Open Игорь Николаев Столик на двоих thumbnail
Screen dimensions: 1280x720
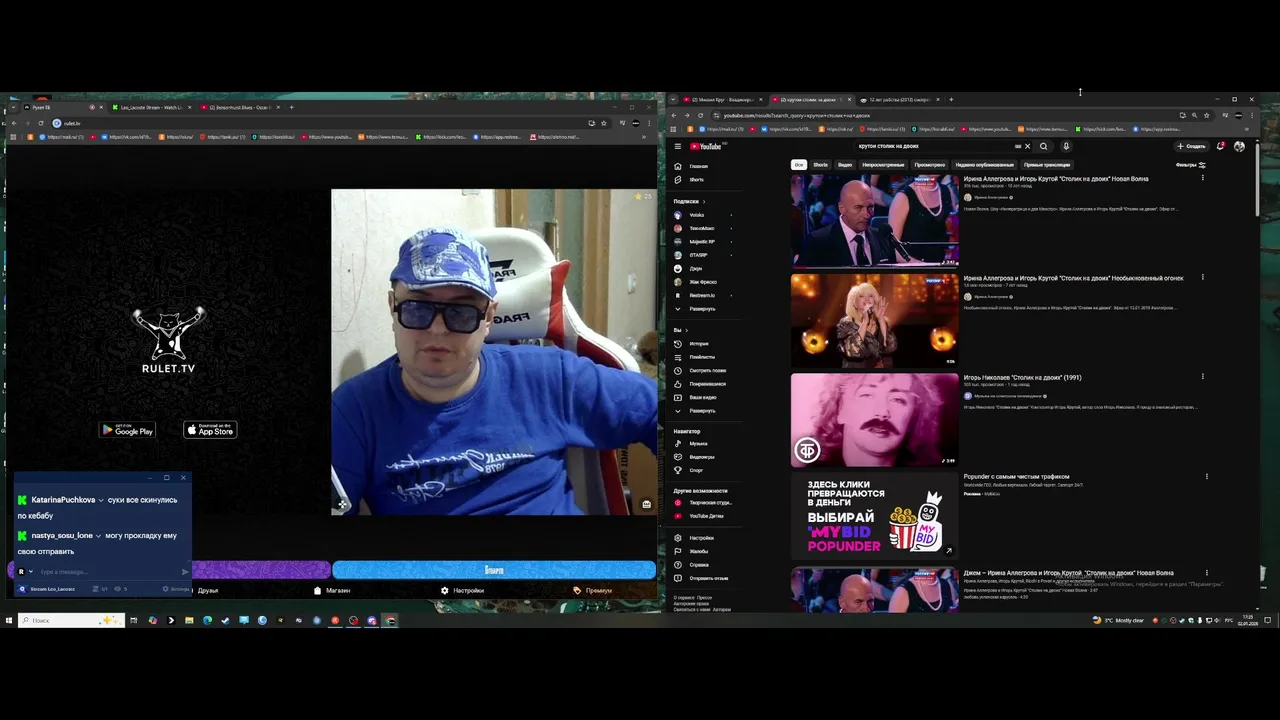point(875,420)
